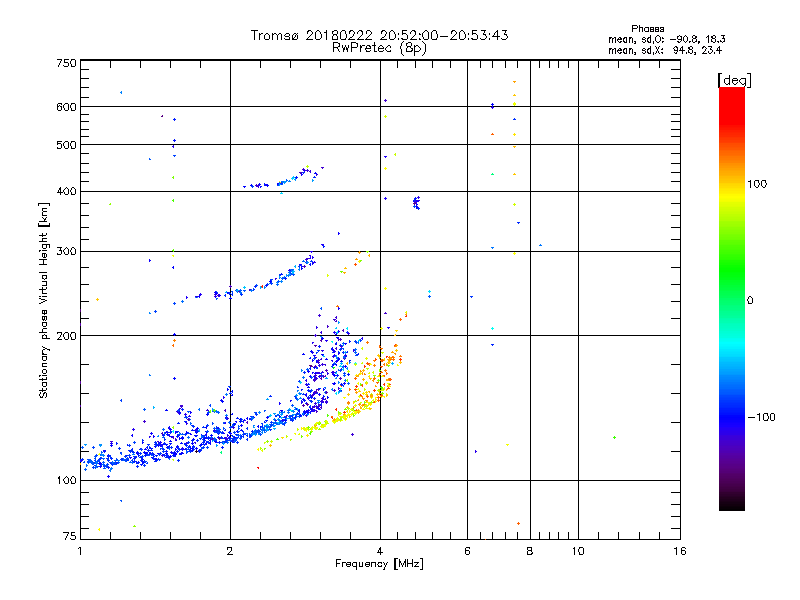Click the 'mean, sd,X: 94.8, 23.4' statistic
The height and width of the screenshot is (600, 800).
(665, 50)
